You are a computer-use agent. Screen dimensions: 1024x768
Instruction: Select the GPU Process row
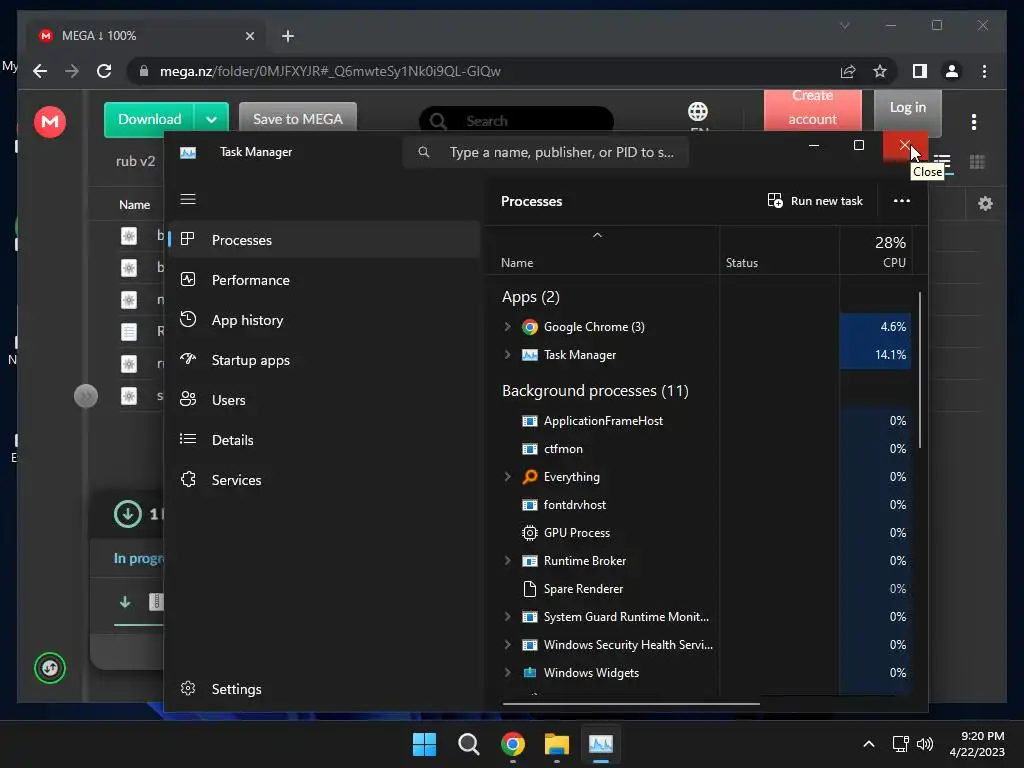(705, 533)
